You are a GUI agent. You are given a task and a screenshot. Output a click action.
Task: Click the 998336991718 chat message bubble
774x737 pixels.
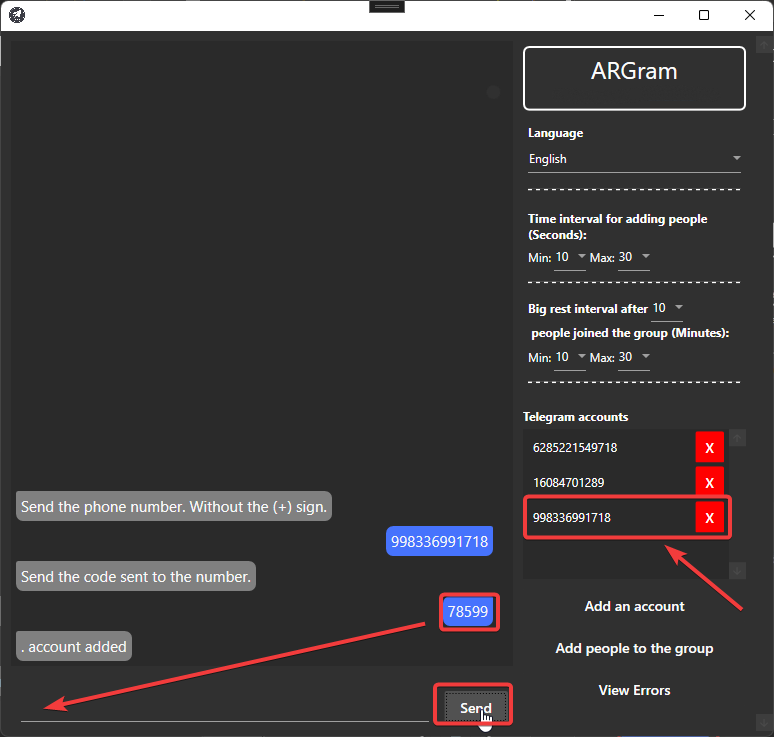point(439,542)
